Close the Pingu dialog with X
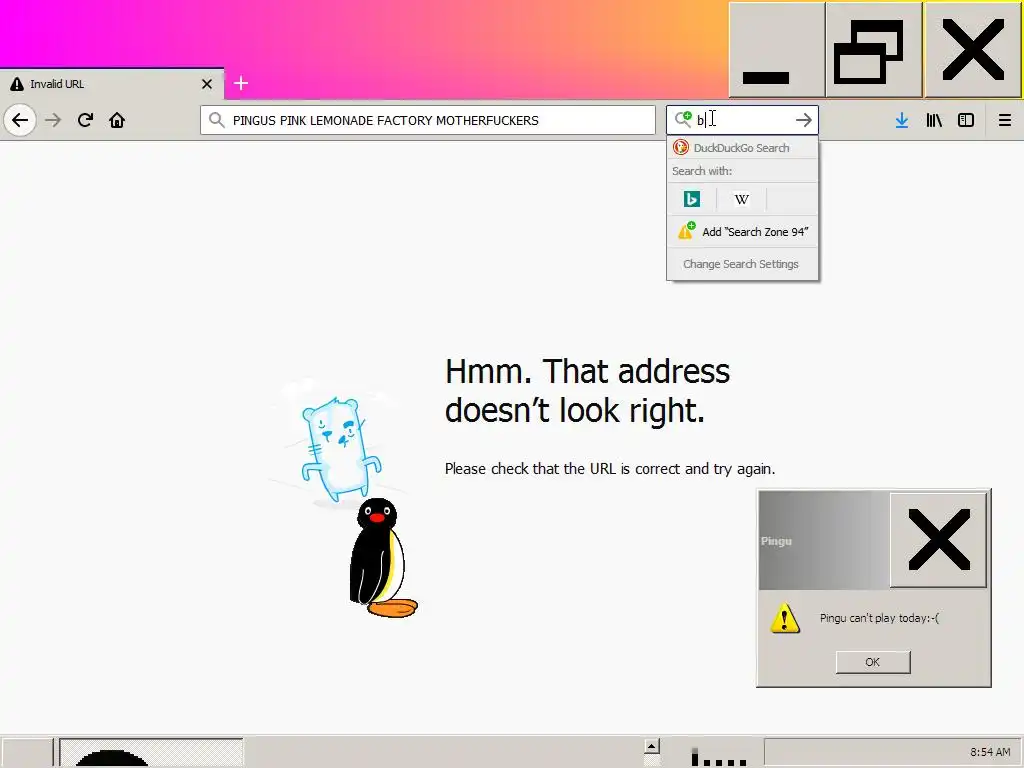The width and height of the screenshot is (1024, 768). pos(938,540)
